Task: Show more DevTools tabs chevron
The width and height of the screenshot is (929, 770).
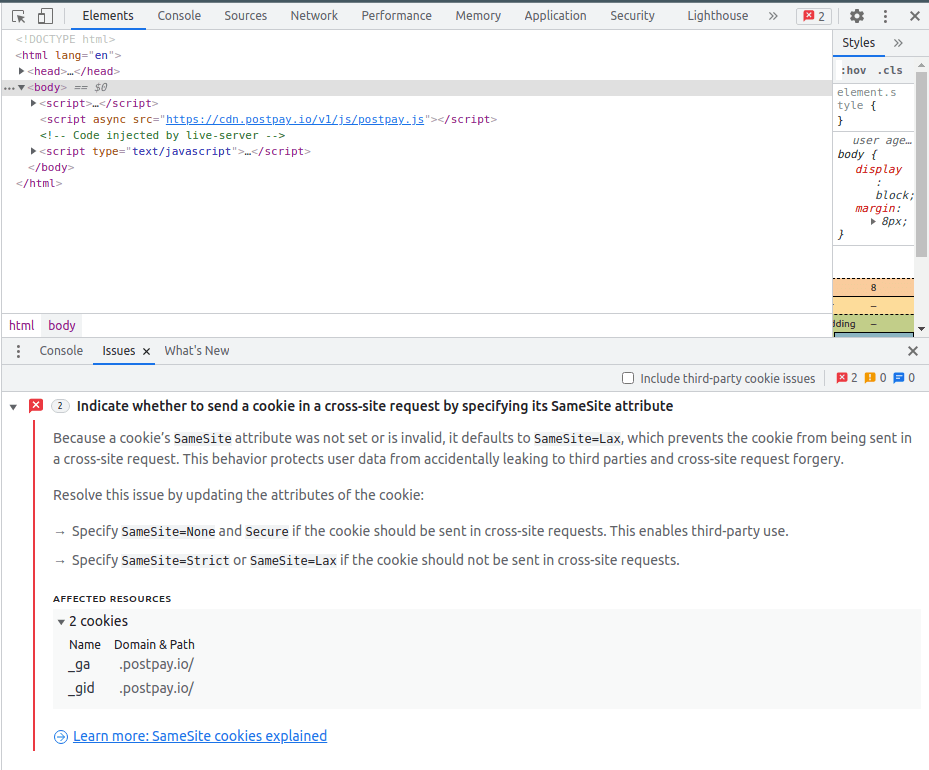Action: (773, 16)
